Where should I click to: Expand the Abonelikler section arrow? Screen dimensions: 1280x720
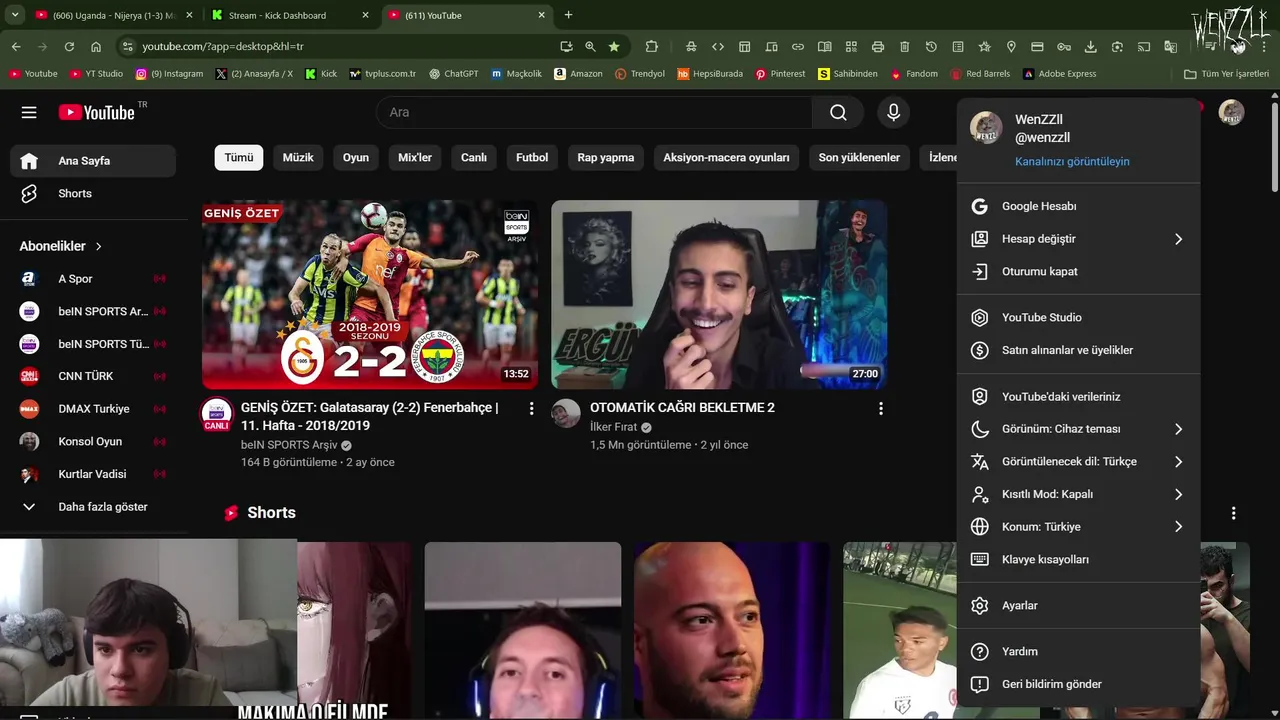coord(98,246)
